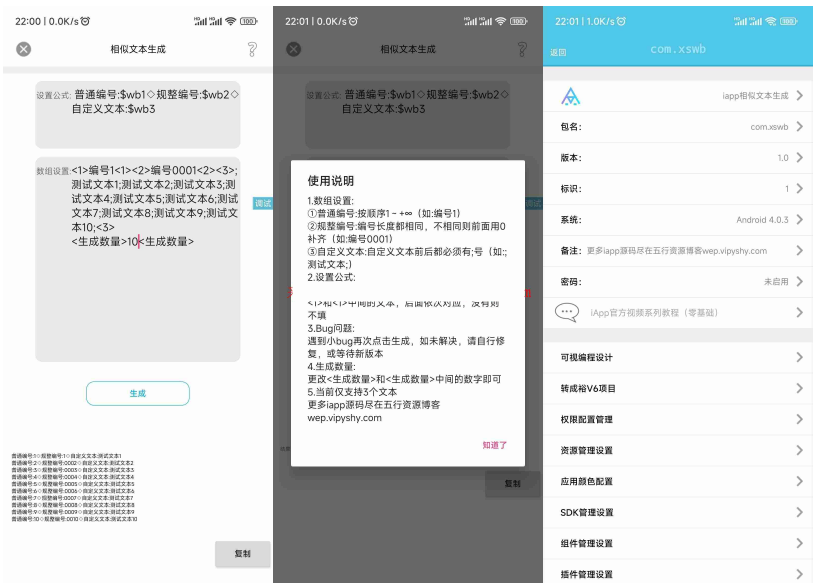This screenshot has height=583, width=821.
Task: Tap 返回 to go back
Action: click(x=558, y=53)
